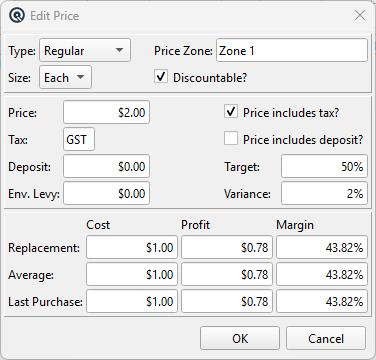Click the Replacement profit field

point(227,247)
